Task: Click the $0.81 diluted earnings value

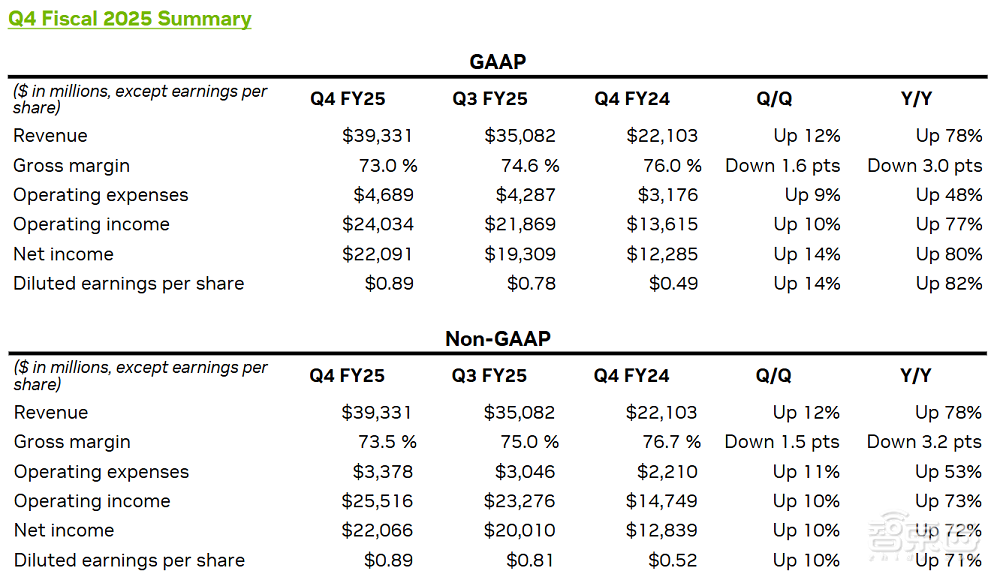Action: 530,560
